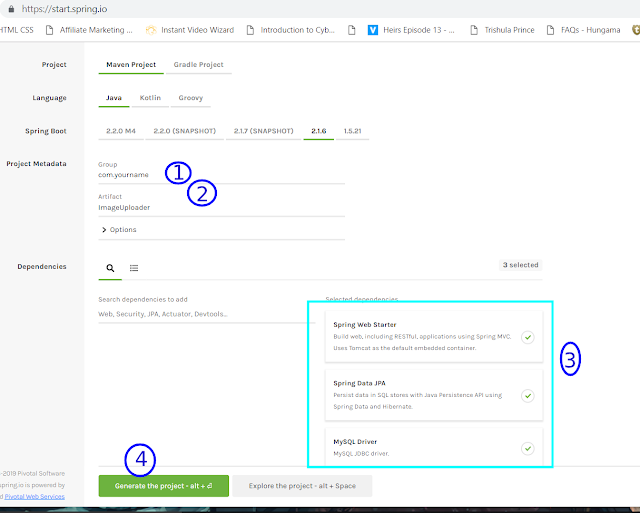This screenshot has width=640, height=513.
Task: Open the untitled page-icon bookmark
Action: pos(351,30)
